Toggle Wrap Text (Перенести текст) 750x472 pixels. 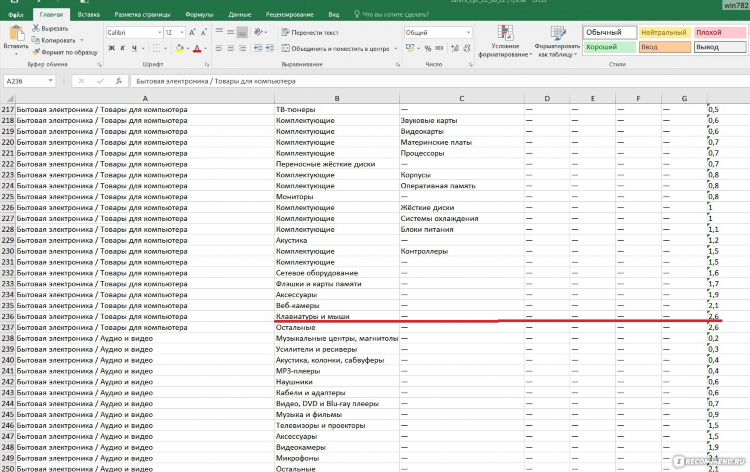(310, 33)
